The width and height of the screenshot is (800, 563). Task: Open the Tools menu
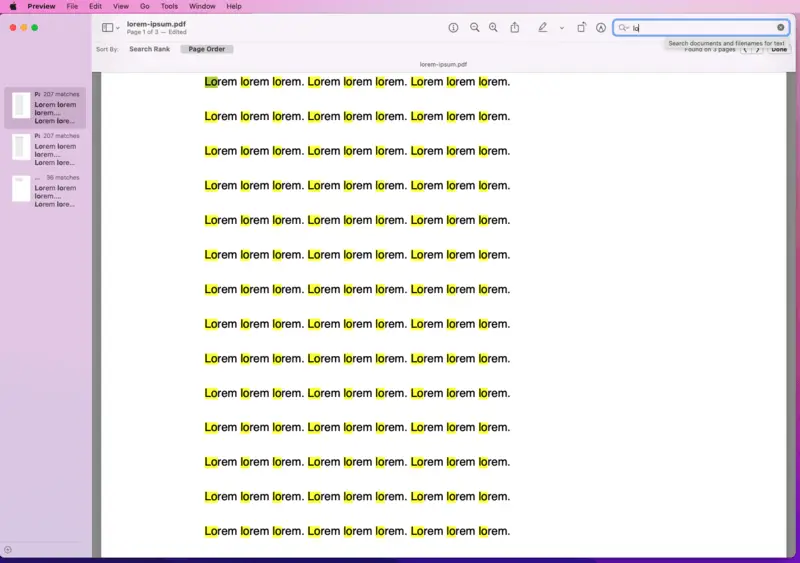(169, 6)
